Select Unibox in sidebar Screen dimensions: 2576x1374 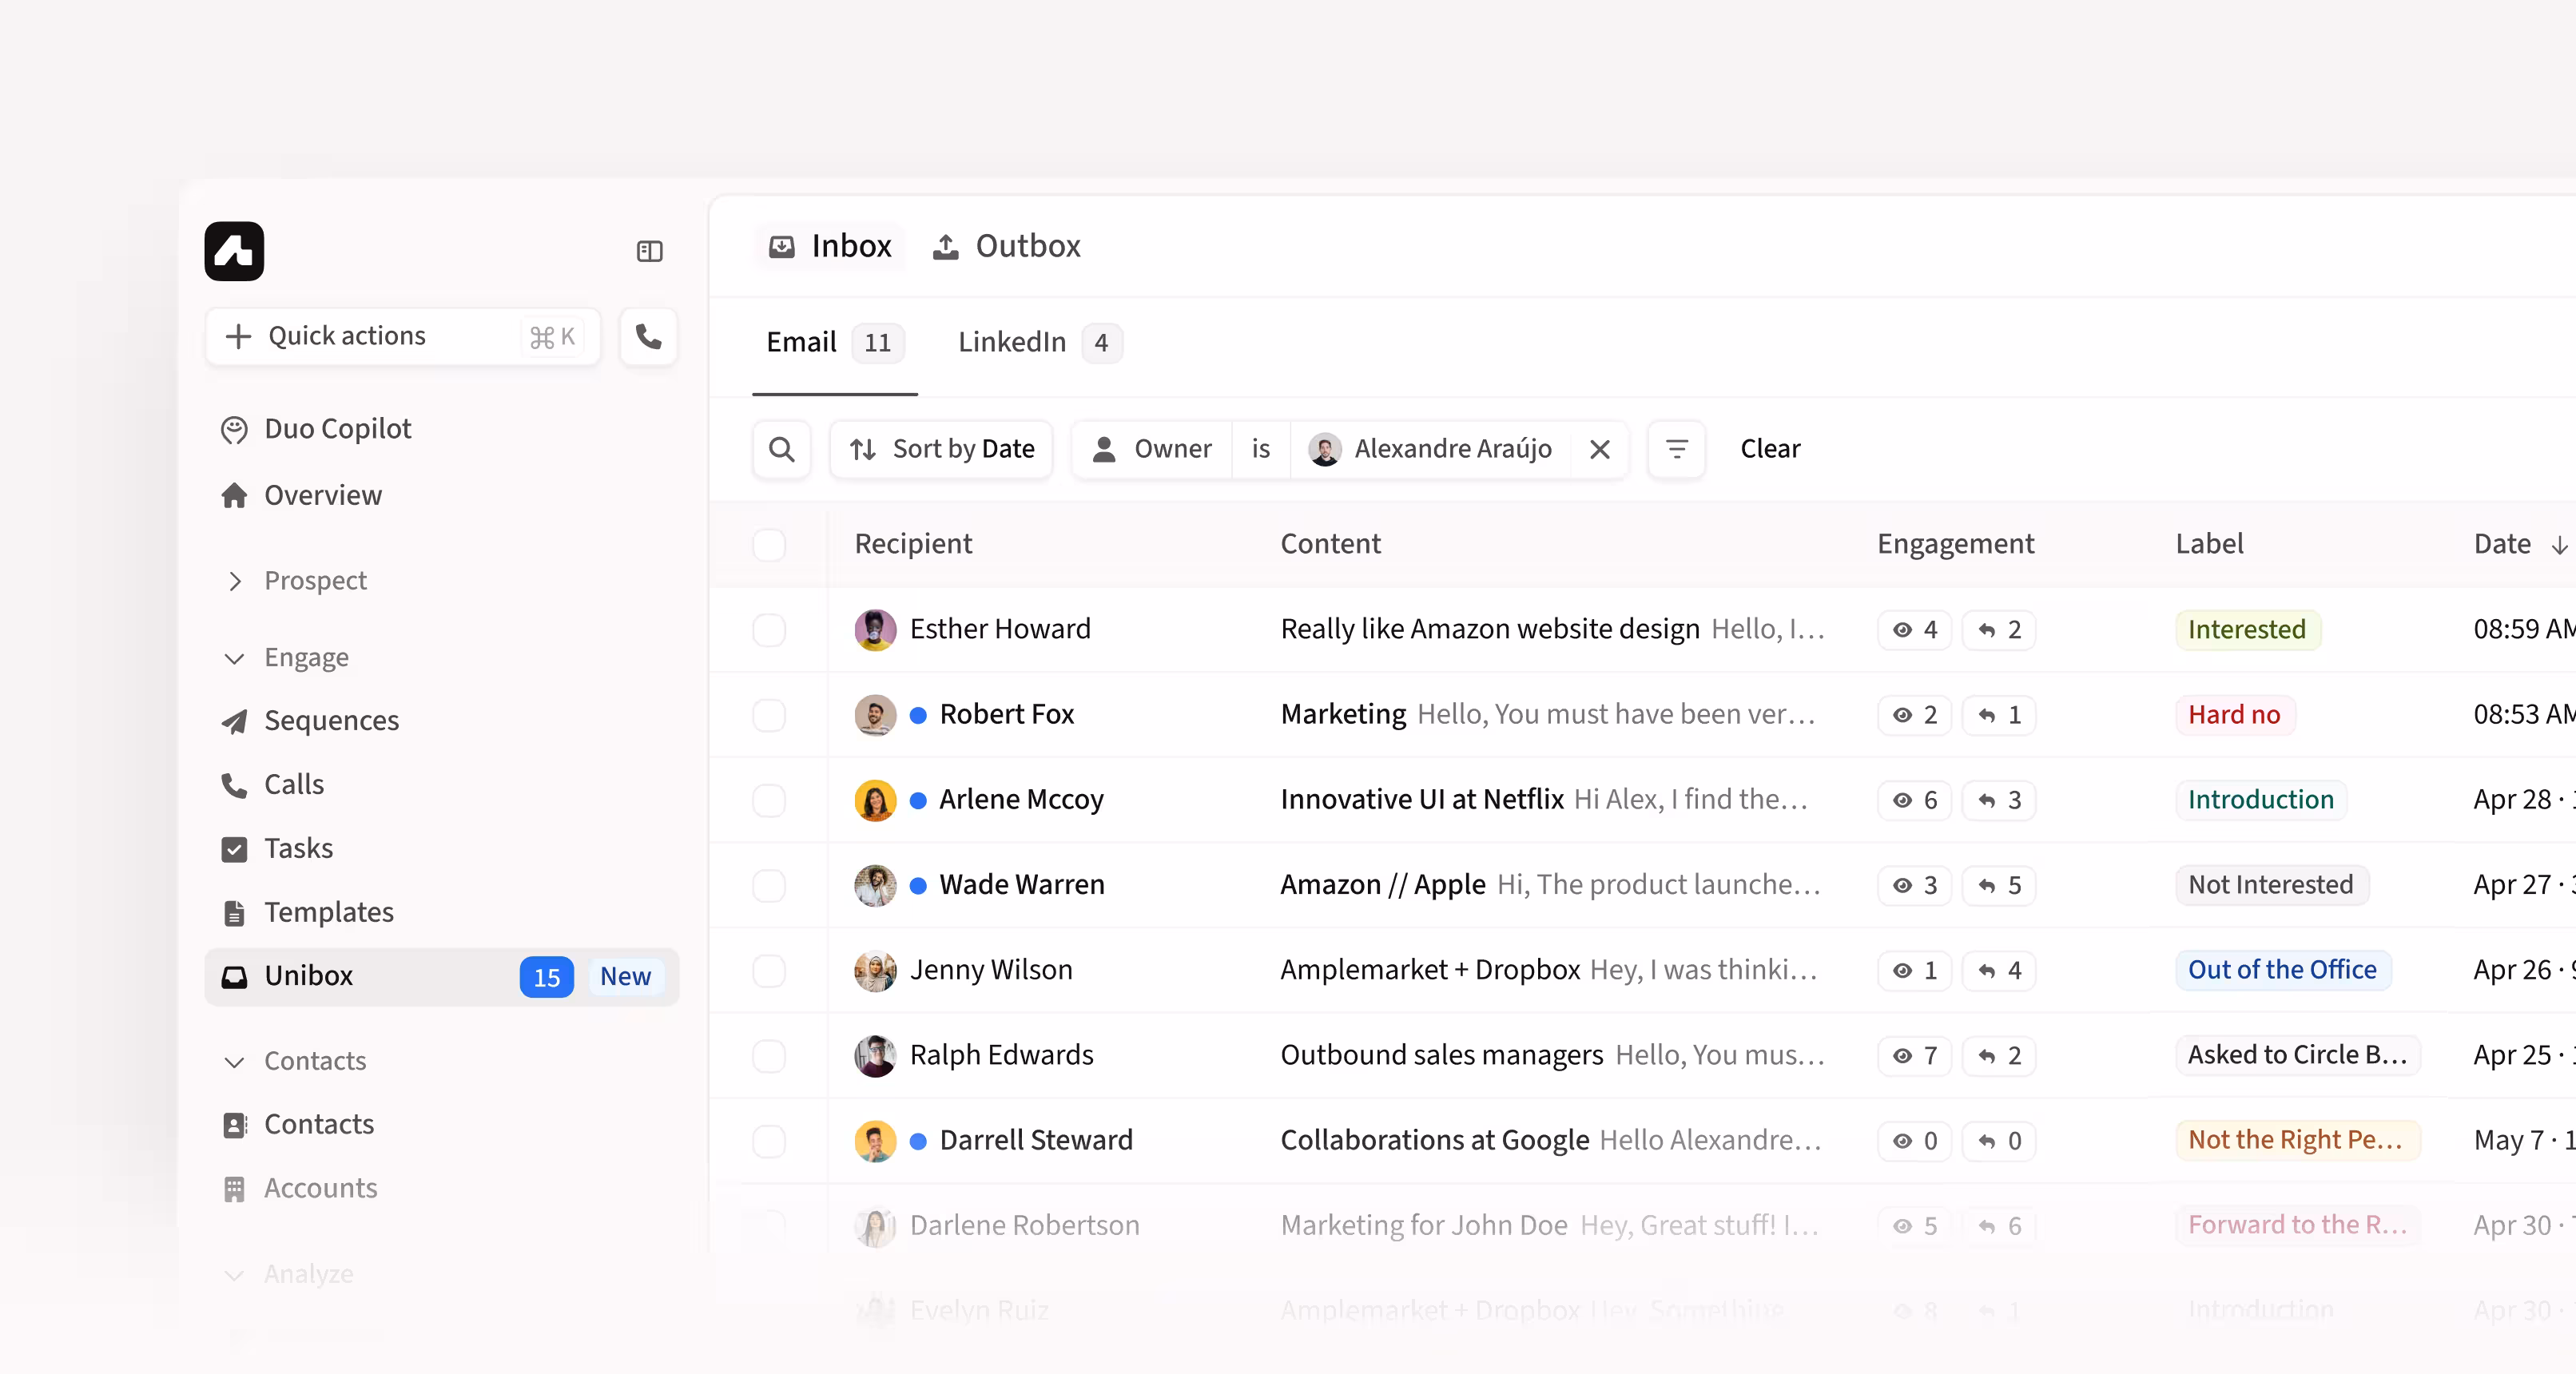[441, 976]
